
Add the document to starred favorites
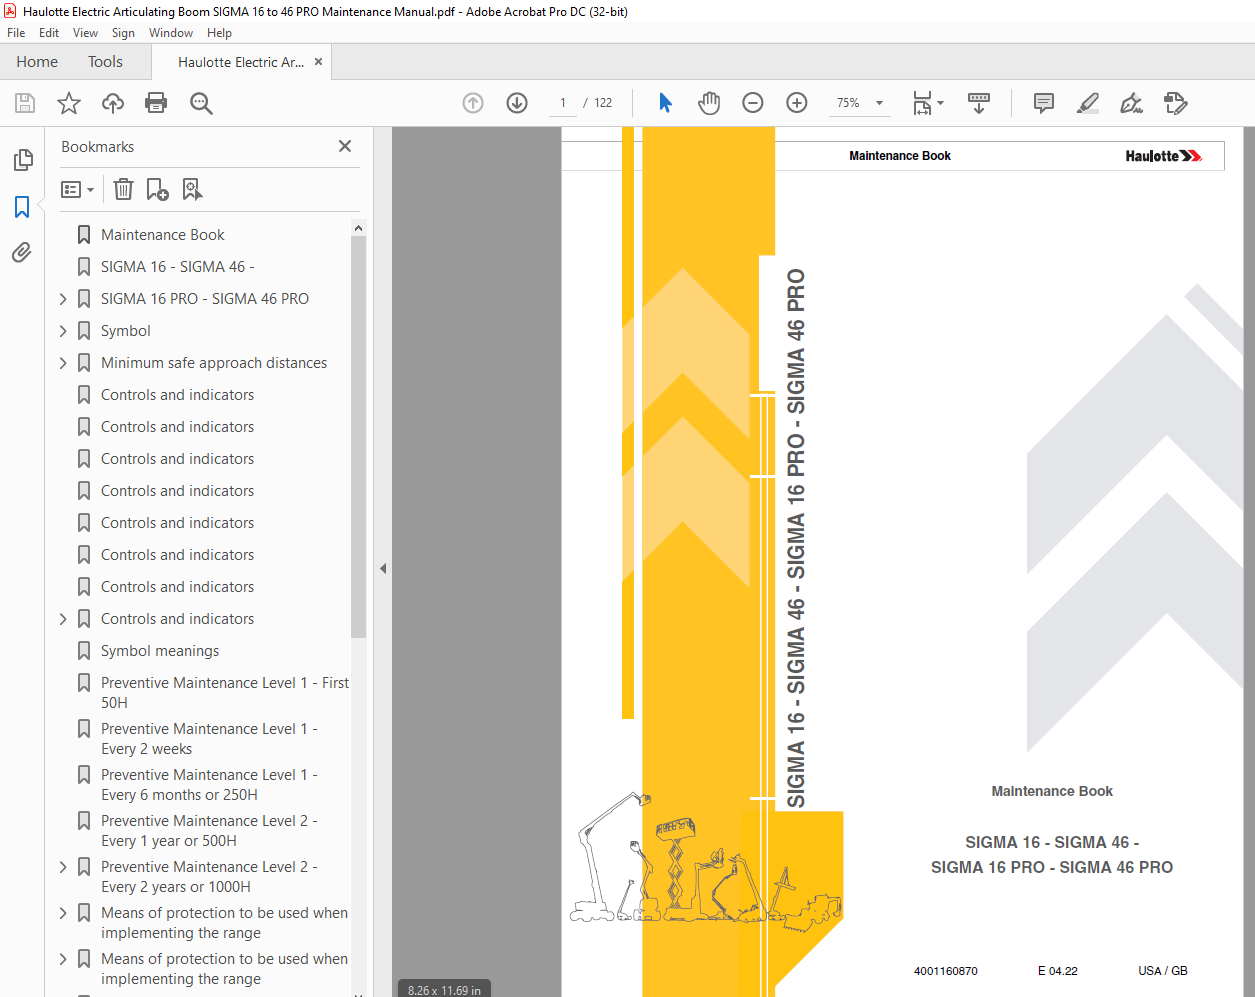pyautogui.click(x=69, y=103)
